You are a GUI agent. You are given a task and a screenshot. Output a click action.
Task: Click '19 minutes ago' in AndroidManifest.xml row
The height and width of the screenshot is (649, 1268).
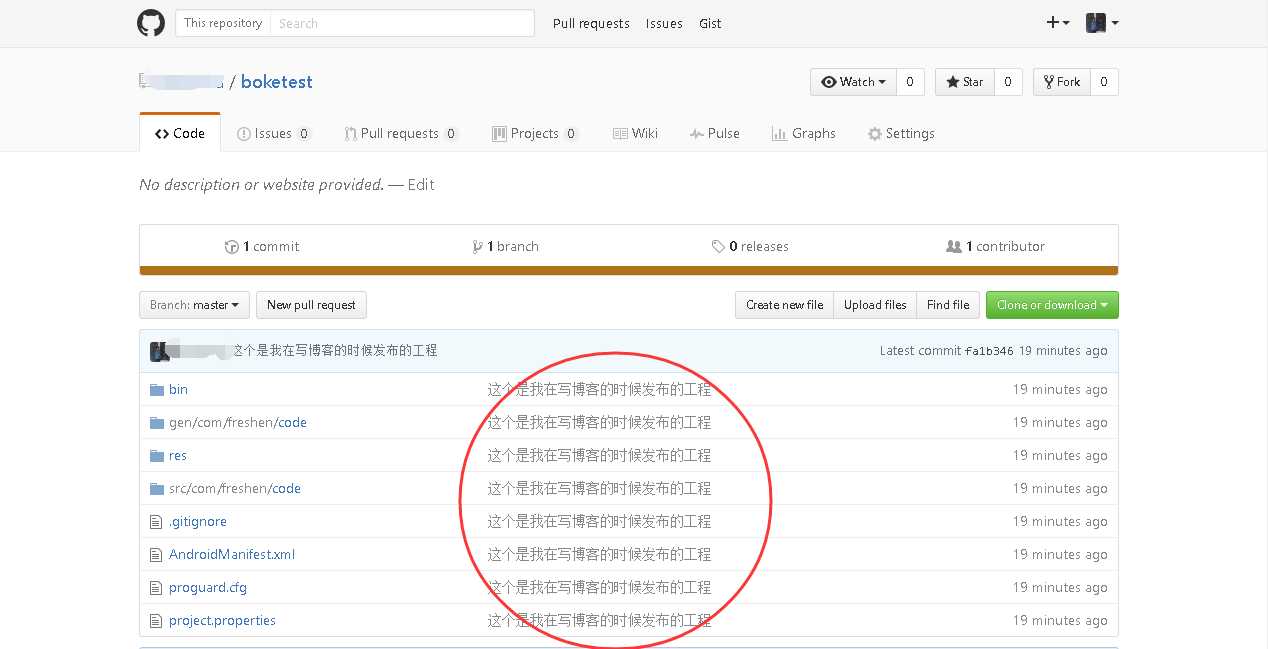tap(1060, 555)
